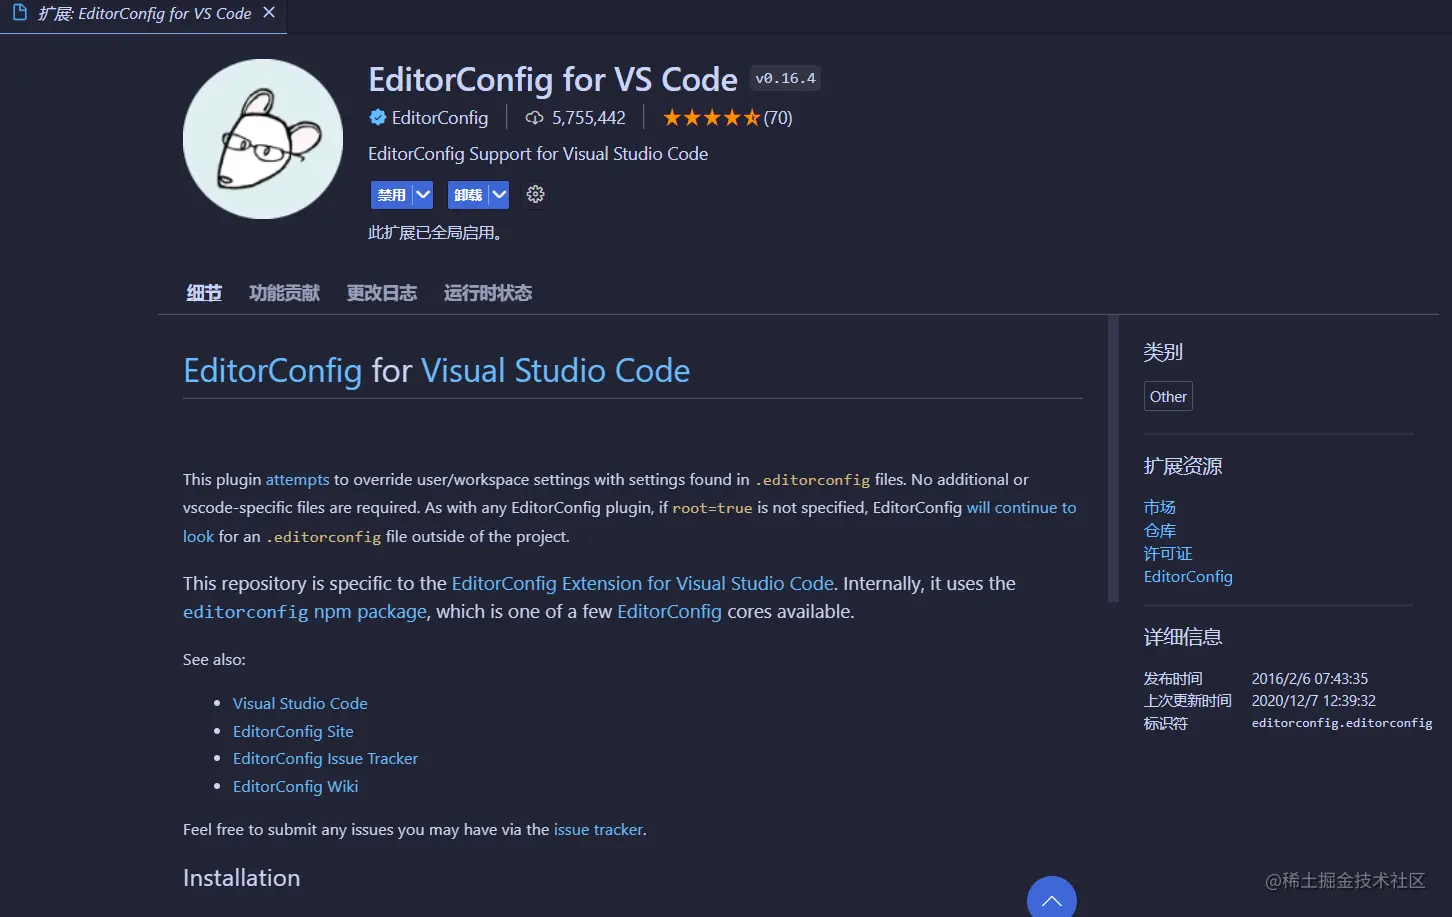Click the download count cloud icon
This screenshot has width=1452, height=917.
pos(535,118)
